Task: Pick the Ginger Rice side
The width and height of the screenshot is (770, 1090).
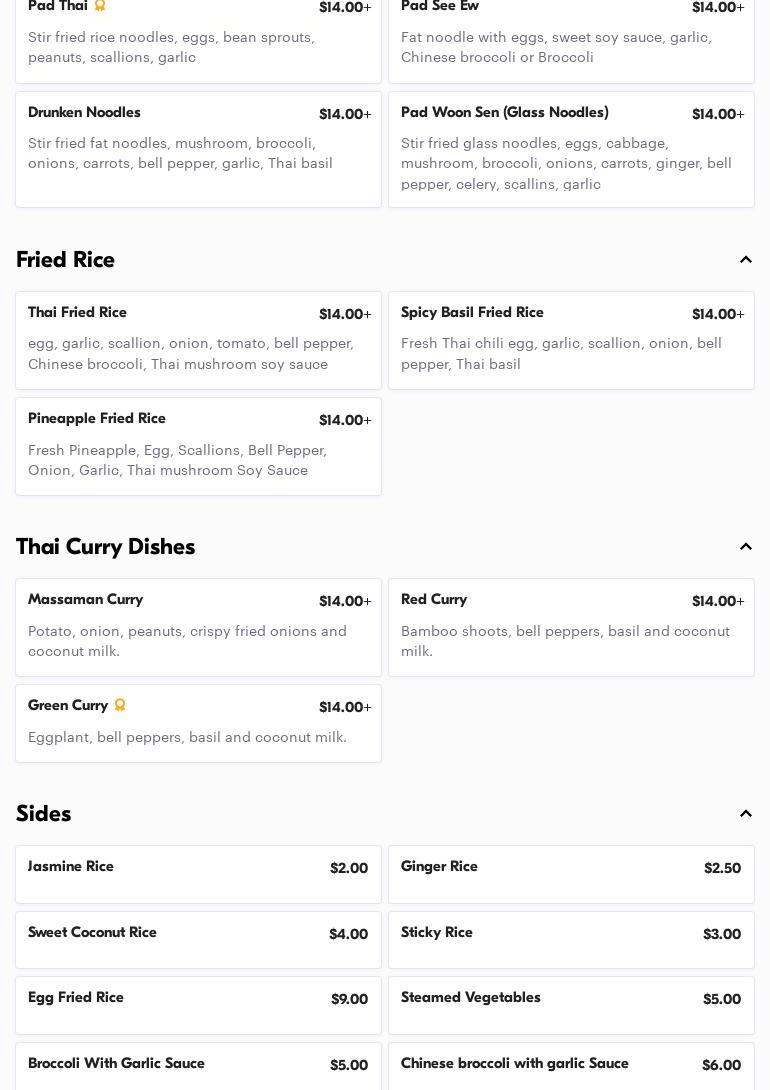Action: pyautogui.click(x=571, y=874)
